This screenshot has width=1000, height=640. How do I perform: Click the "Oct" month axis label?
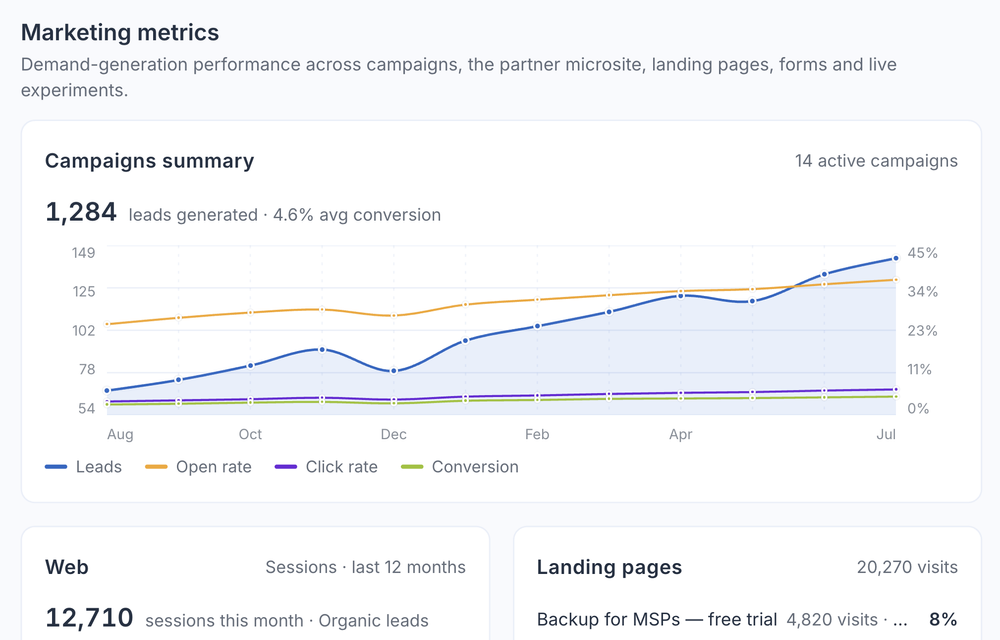[250, 434]
